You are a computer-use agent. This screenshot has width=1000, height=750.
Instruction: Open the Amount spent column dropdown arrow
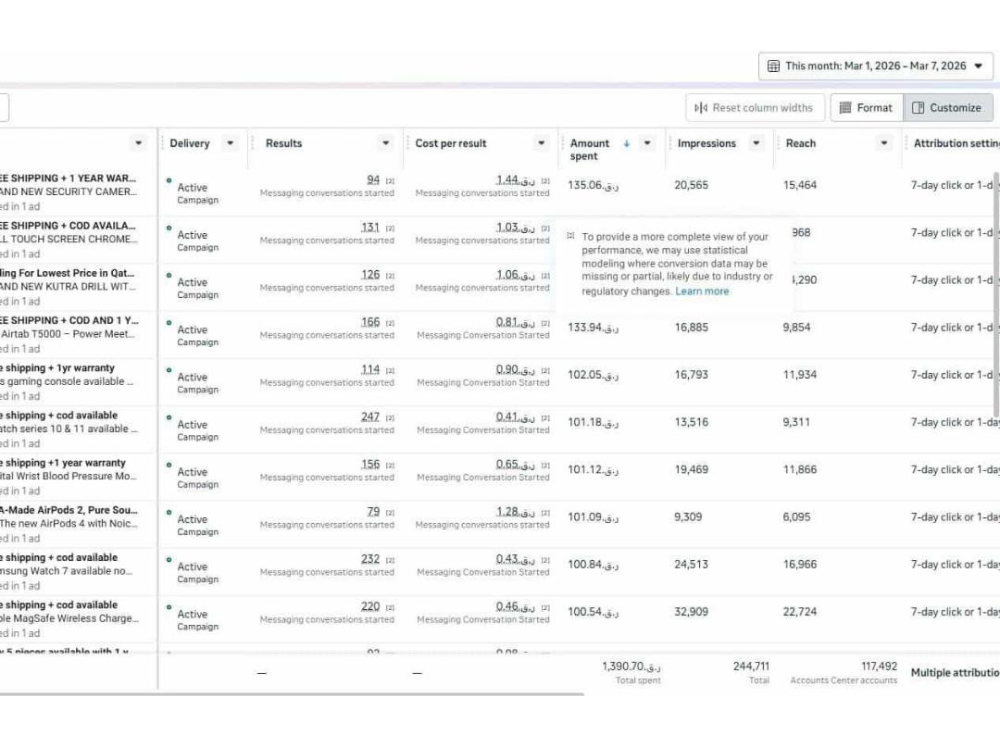(x=647, y=143)
